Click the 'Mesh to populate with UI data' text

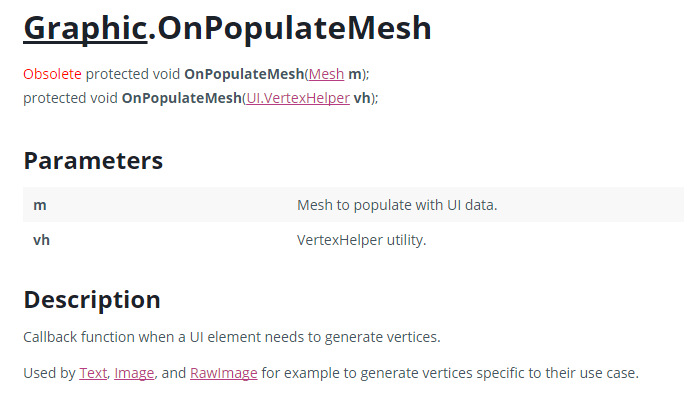(x=397, y=205)
